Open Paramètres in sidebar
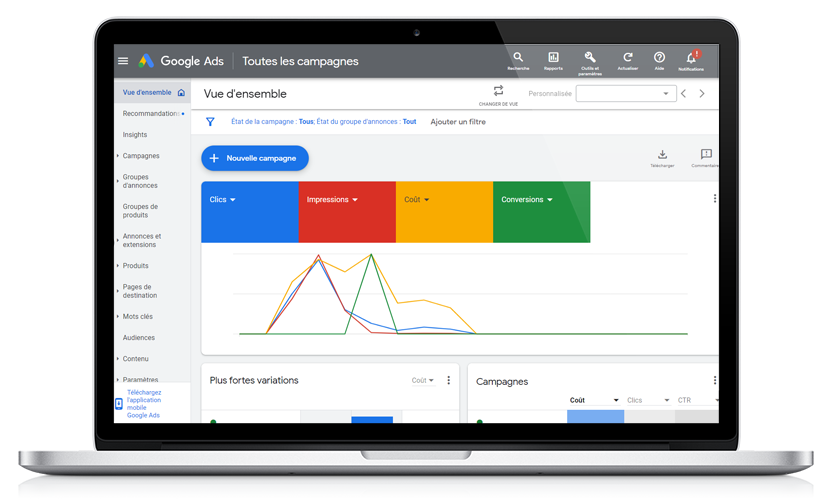Viewport: 833px width, 500px height. 140,379
